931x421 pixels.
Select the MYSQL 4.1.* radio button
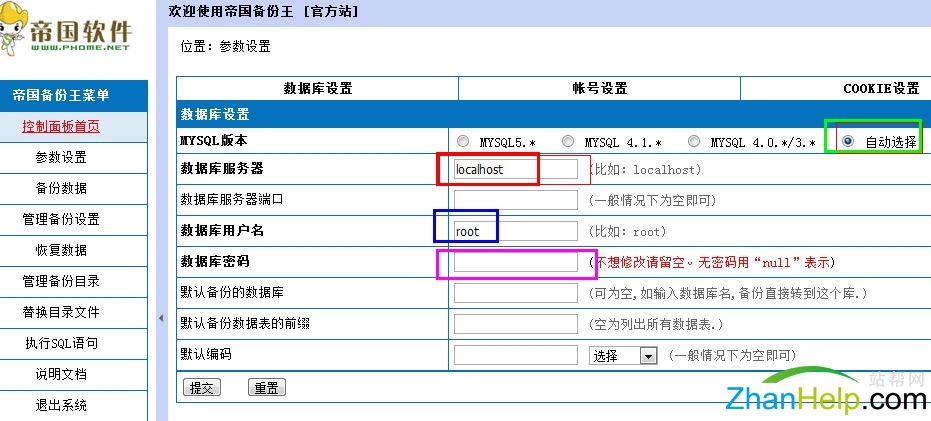[568, 141]
